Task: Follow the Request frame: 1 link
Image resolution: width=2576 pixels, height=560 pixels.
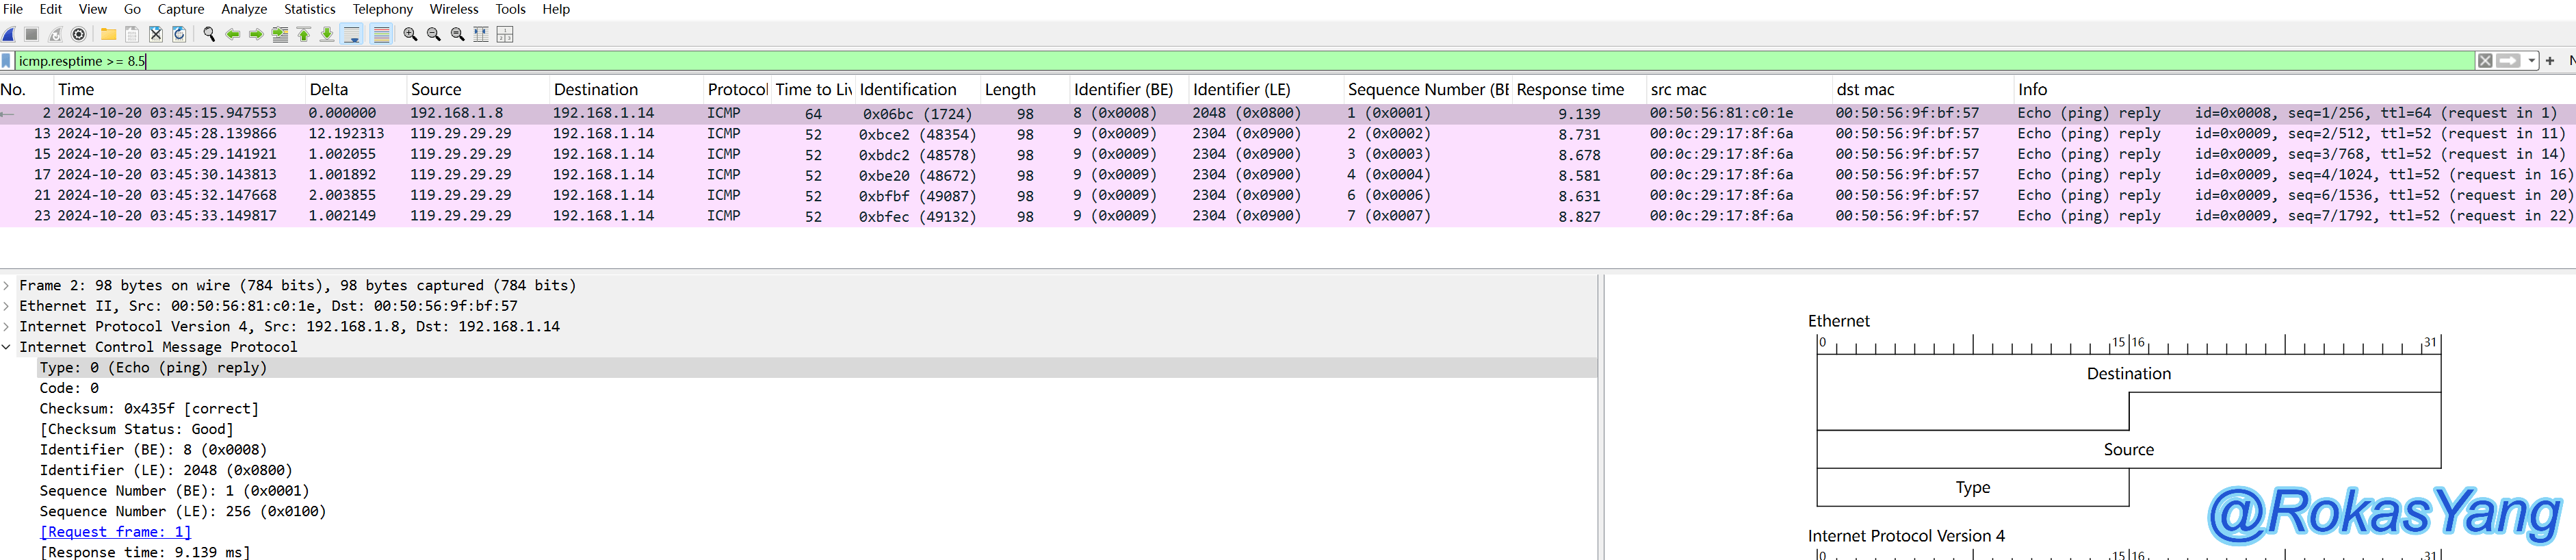Action: click(x=115, y=532)
